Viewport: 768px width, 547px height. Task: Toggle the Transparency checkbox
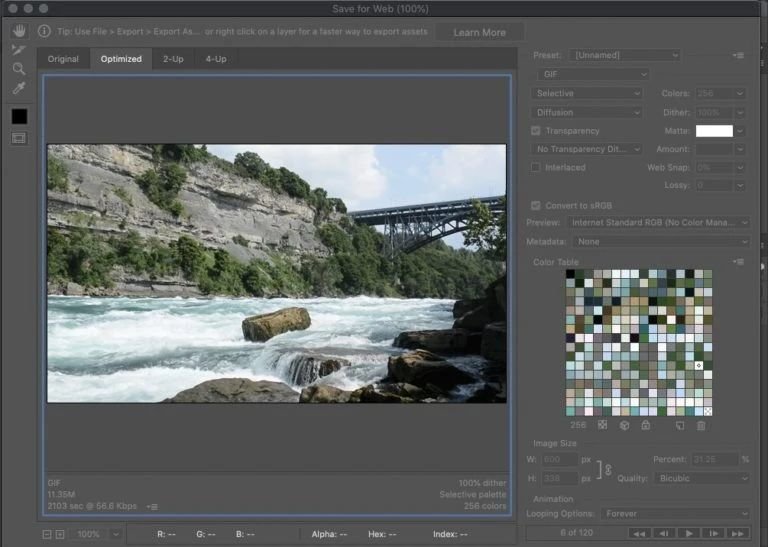536,131
